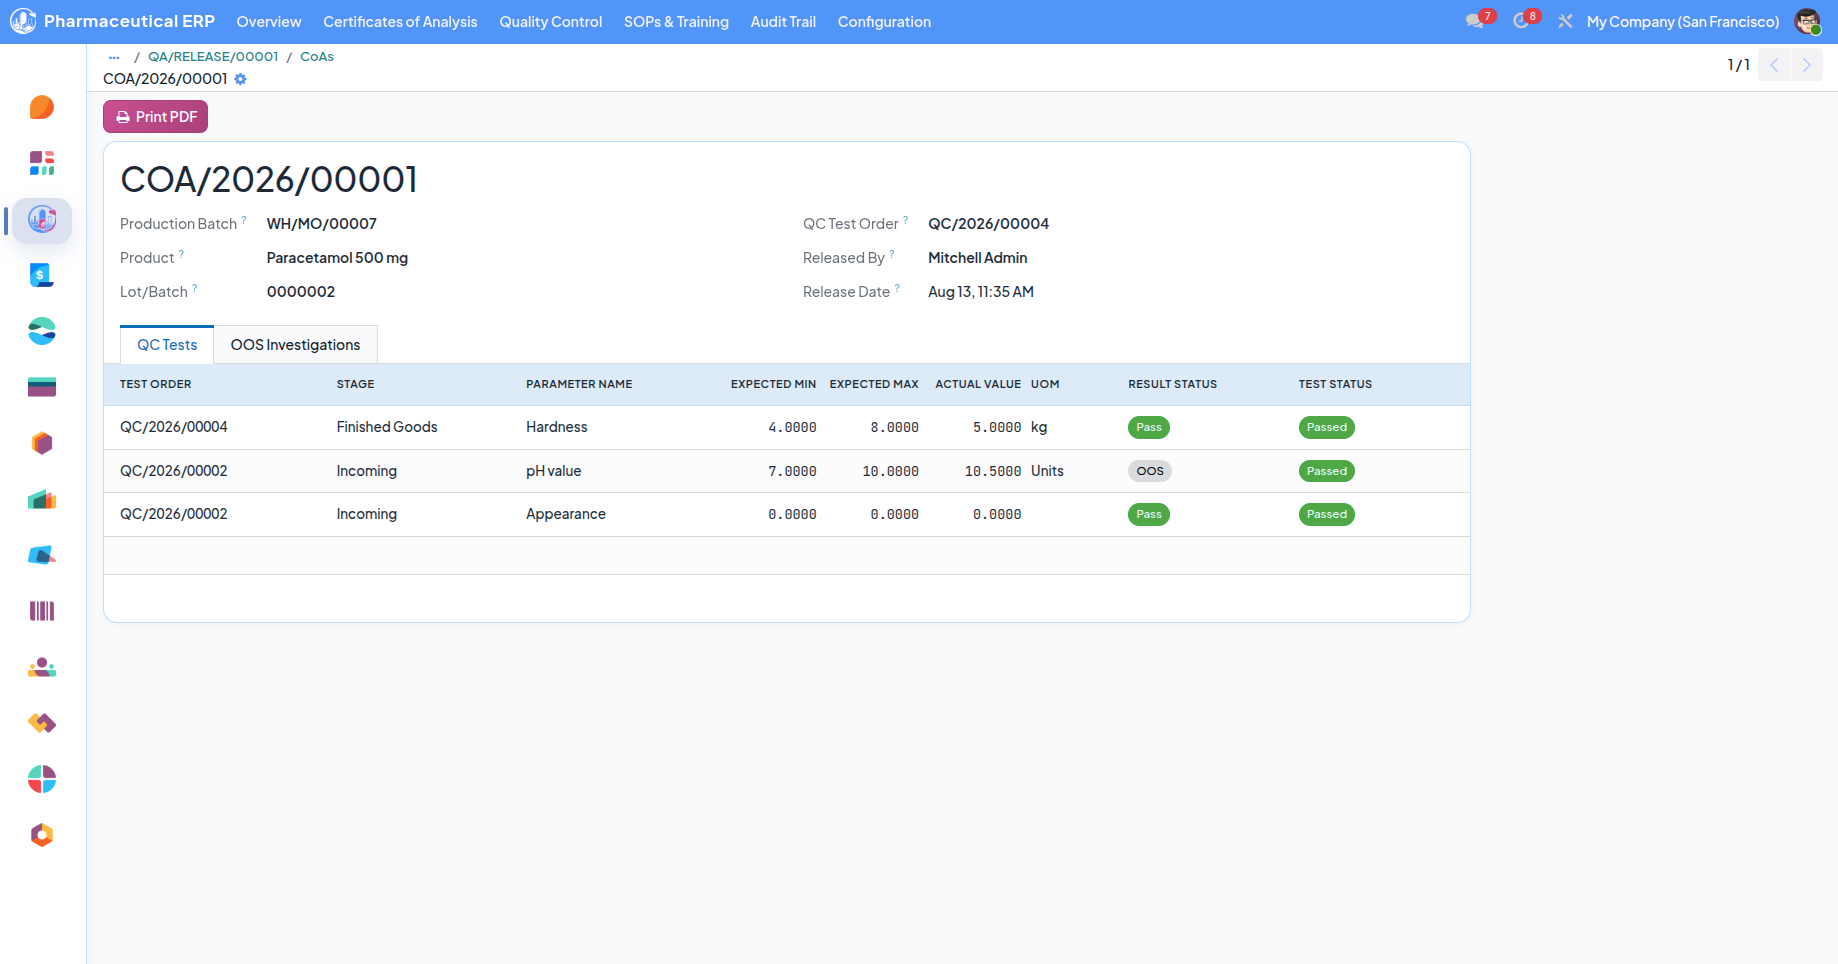The width and height of the screenshot is (1838, 964).
Task: Open the yellow and purple diamond app
Action: point(42,723)
